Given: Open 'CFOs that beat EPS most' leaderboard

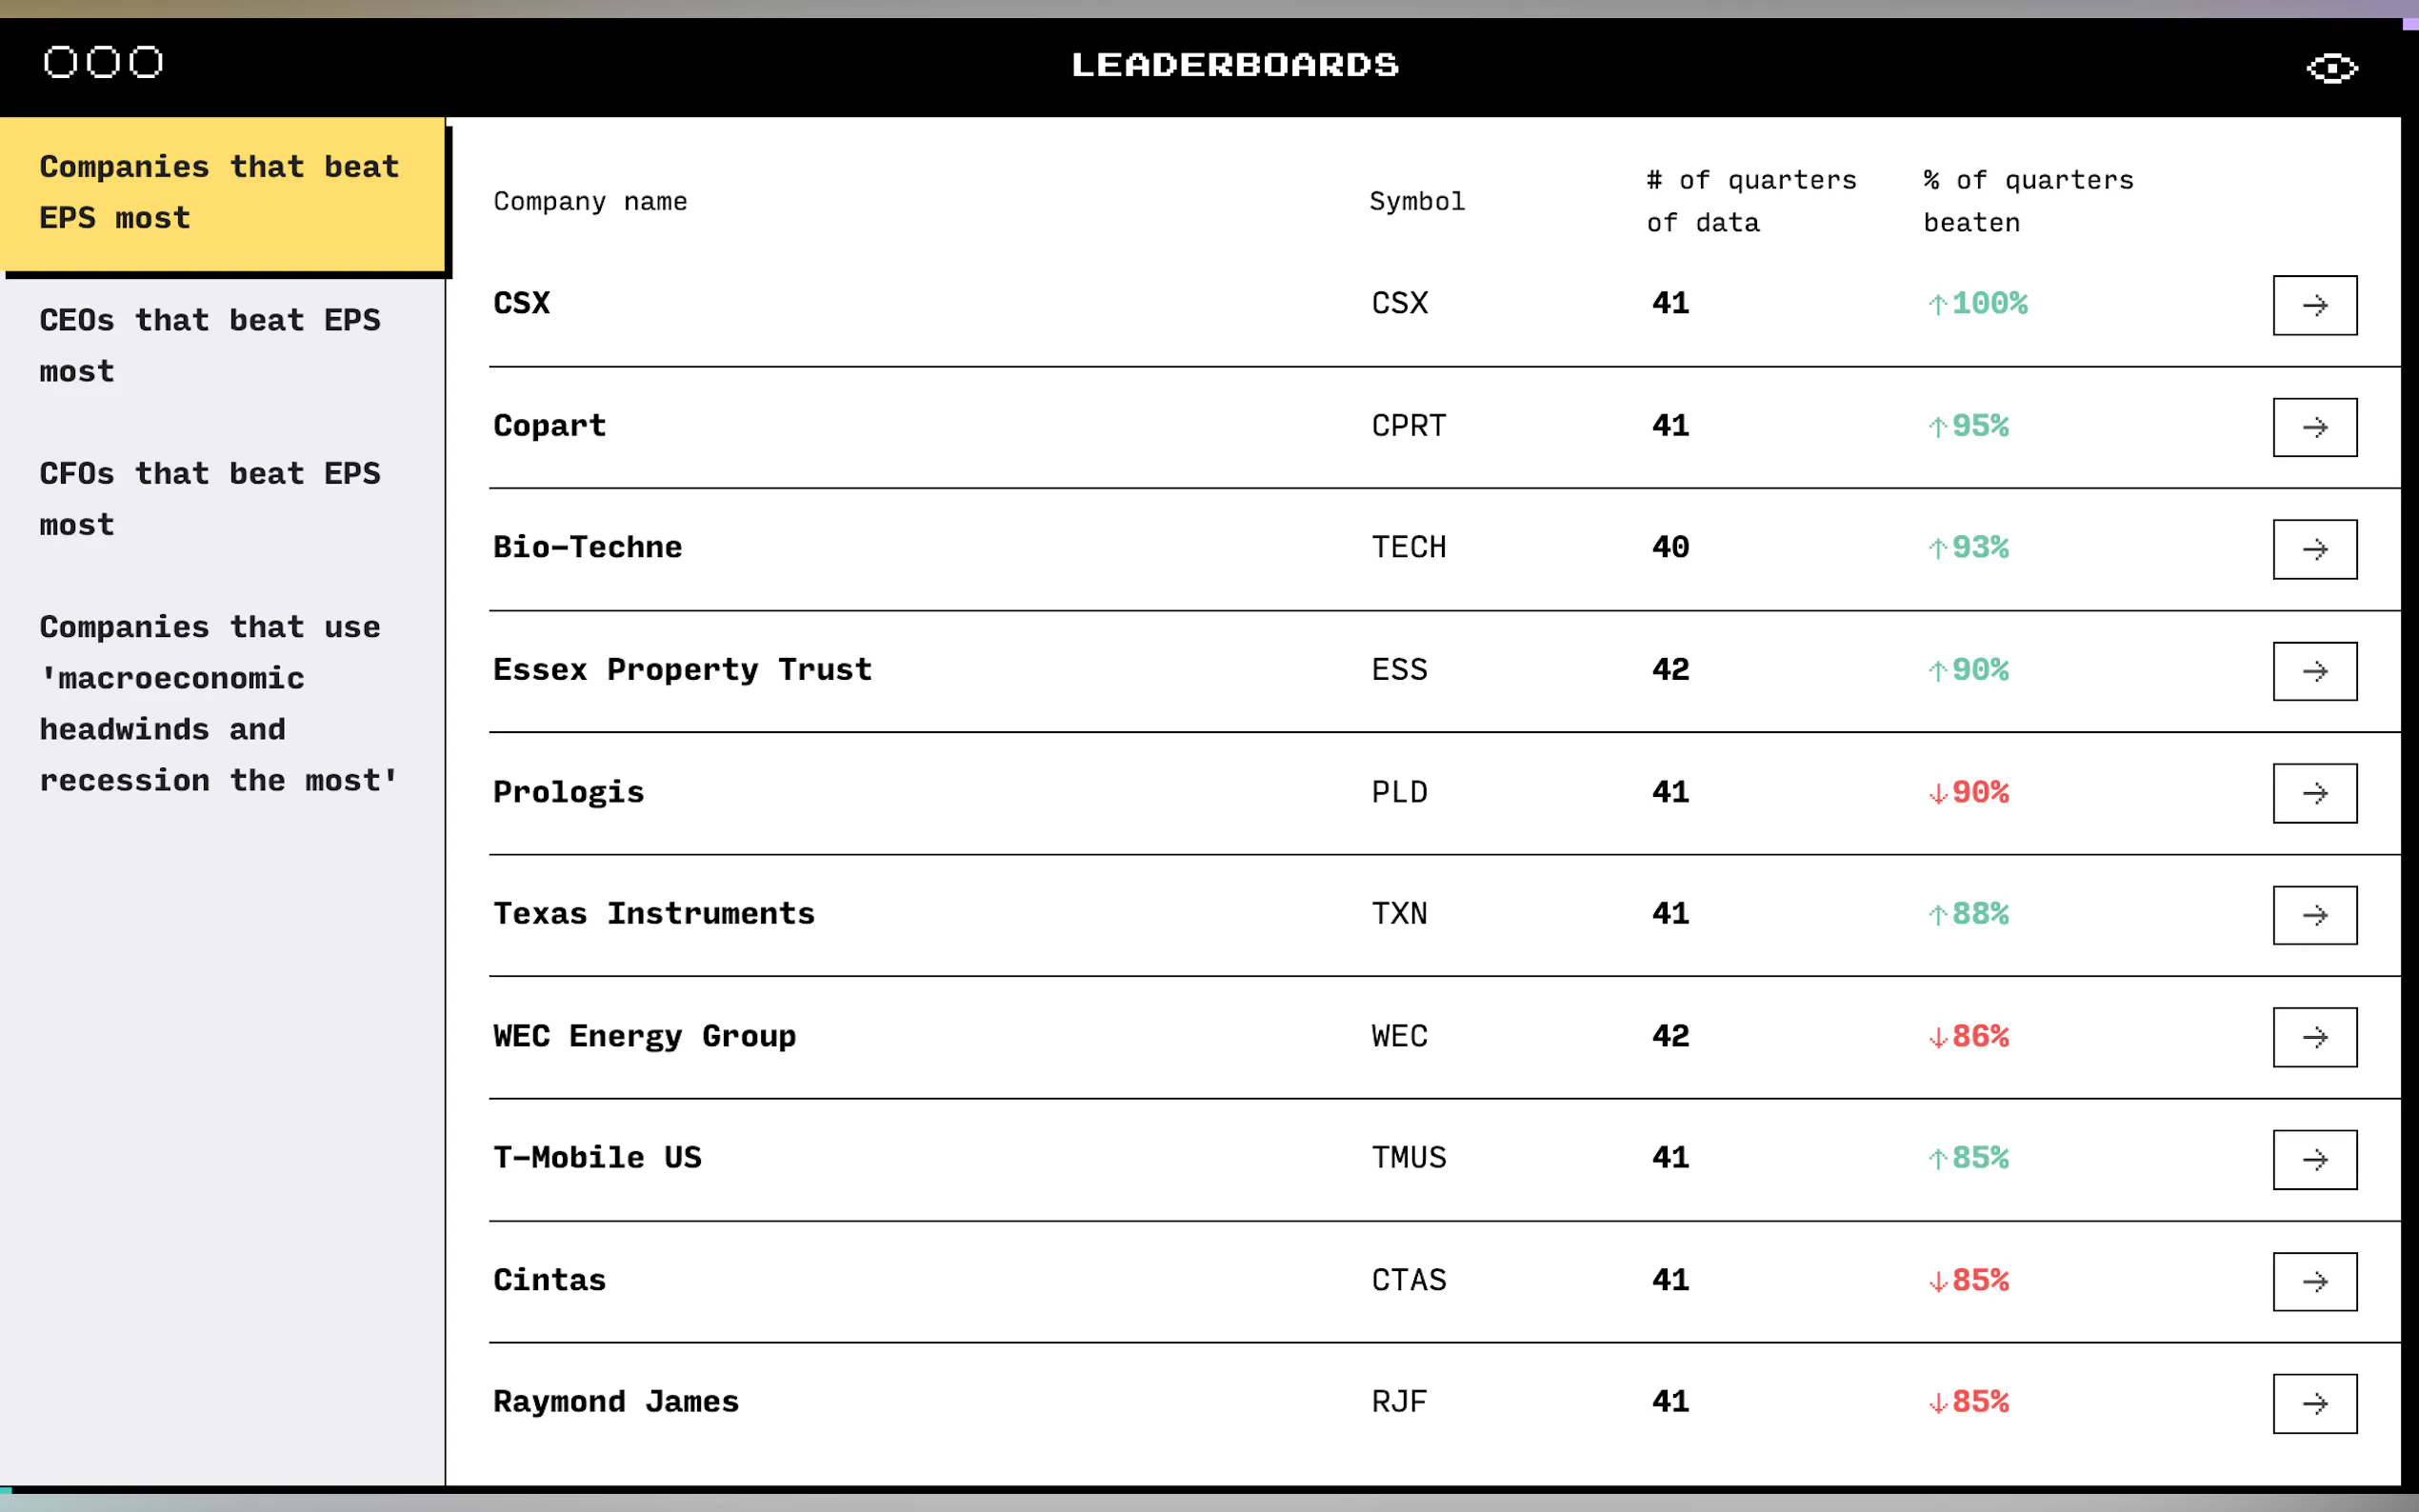Looking at the screenshot, I should [x=210, y=498].
